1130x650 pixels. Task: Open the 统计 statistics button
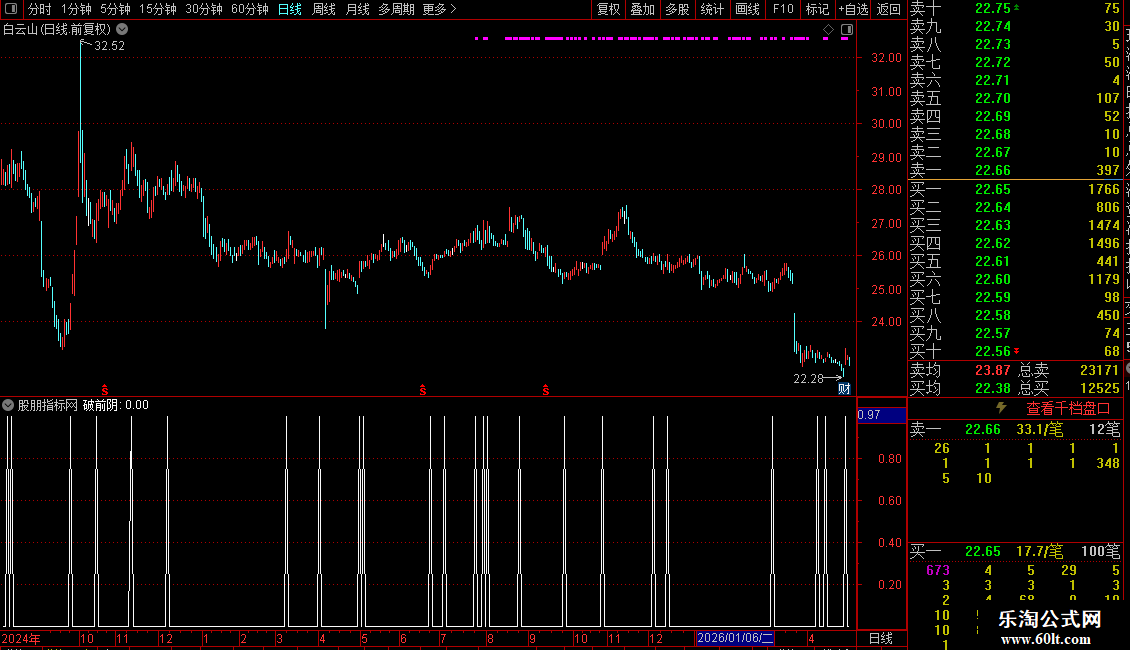point(712,9)
